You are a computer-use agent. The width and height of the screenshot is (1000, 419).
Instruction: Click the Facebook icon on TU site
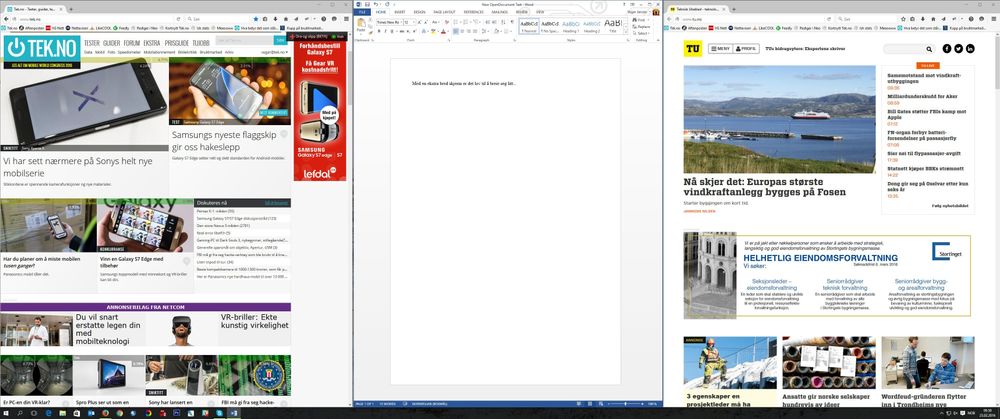point(947,48)
